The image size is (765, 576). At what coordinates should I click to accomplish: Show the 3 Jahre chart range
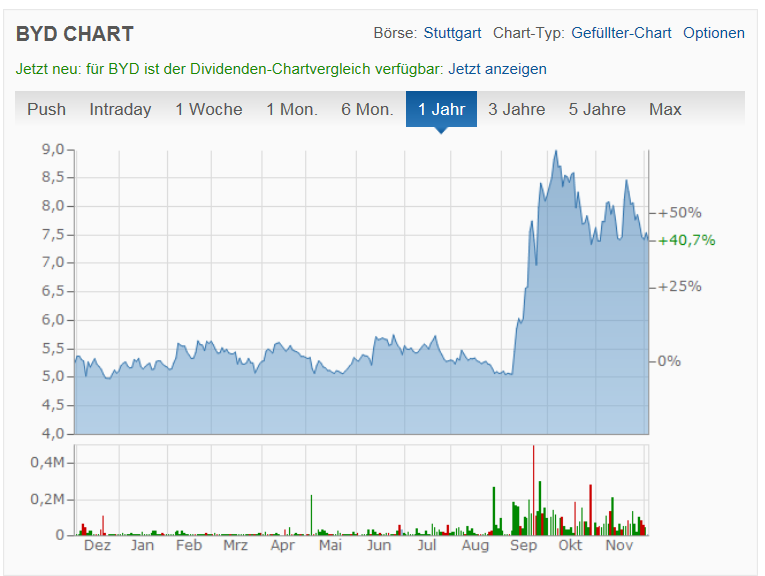517,109
